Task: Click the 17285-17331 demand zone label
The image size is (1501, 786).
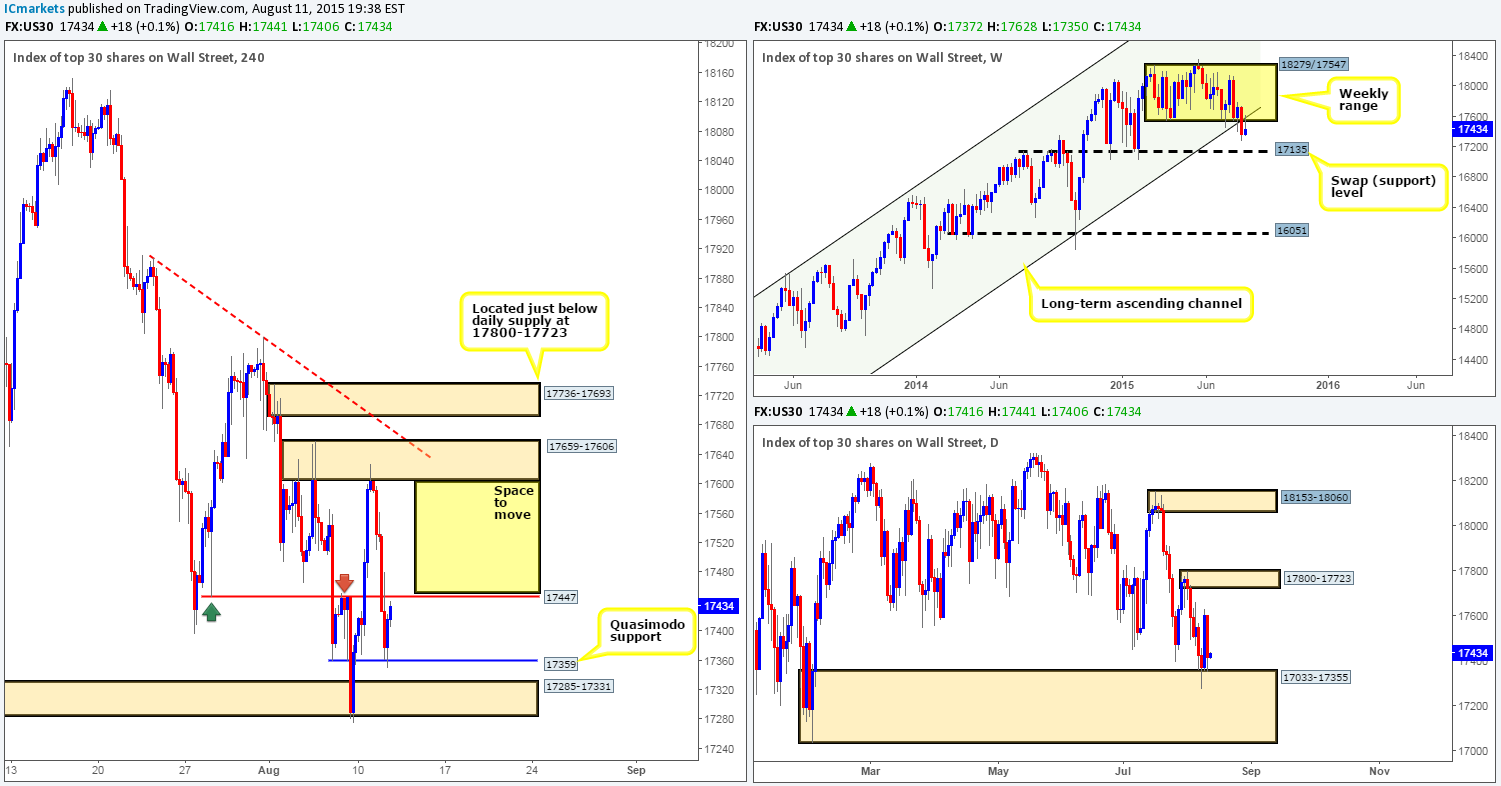Action: [x=578, y=687]
